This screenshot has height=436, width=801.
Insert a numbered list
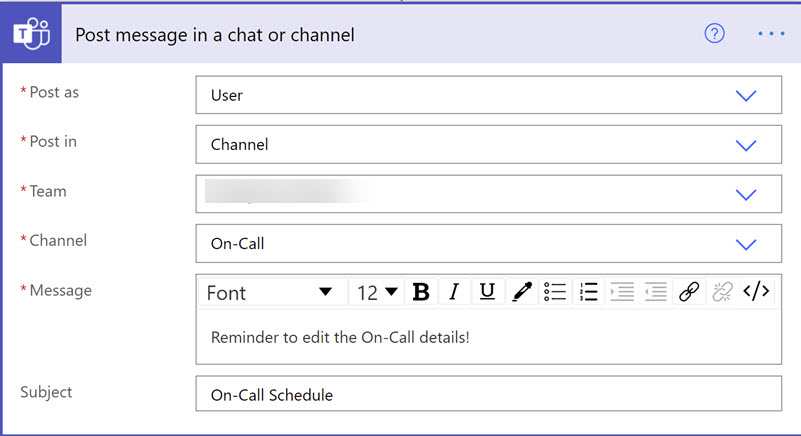click(588, 292)
